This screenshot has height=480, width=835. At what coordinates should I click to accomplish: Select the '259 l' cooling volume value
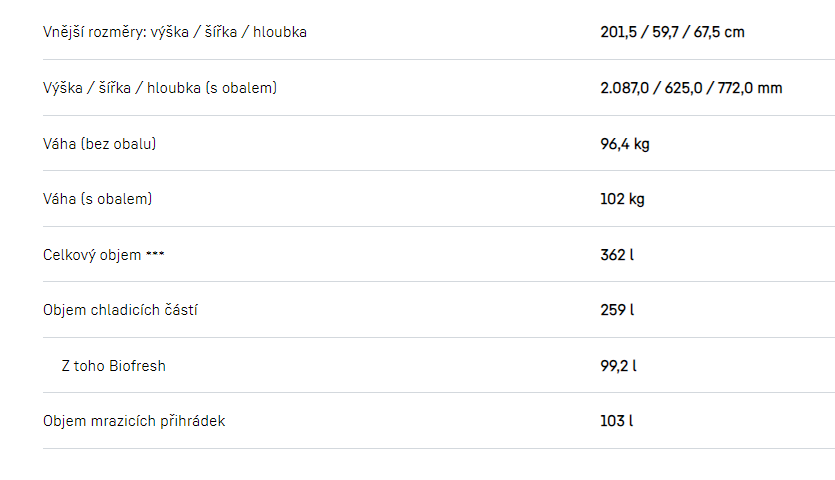pos(617,310)
